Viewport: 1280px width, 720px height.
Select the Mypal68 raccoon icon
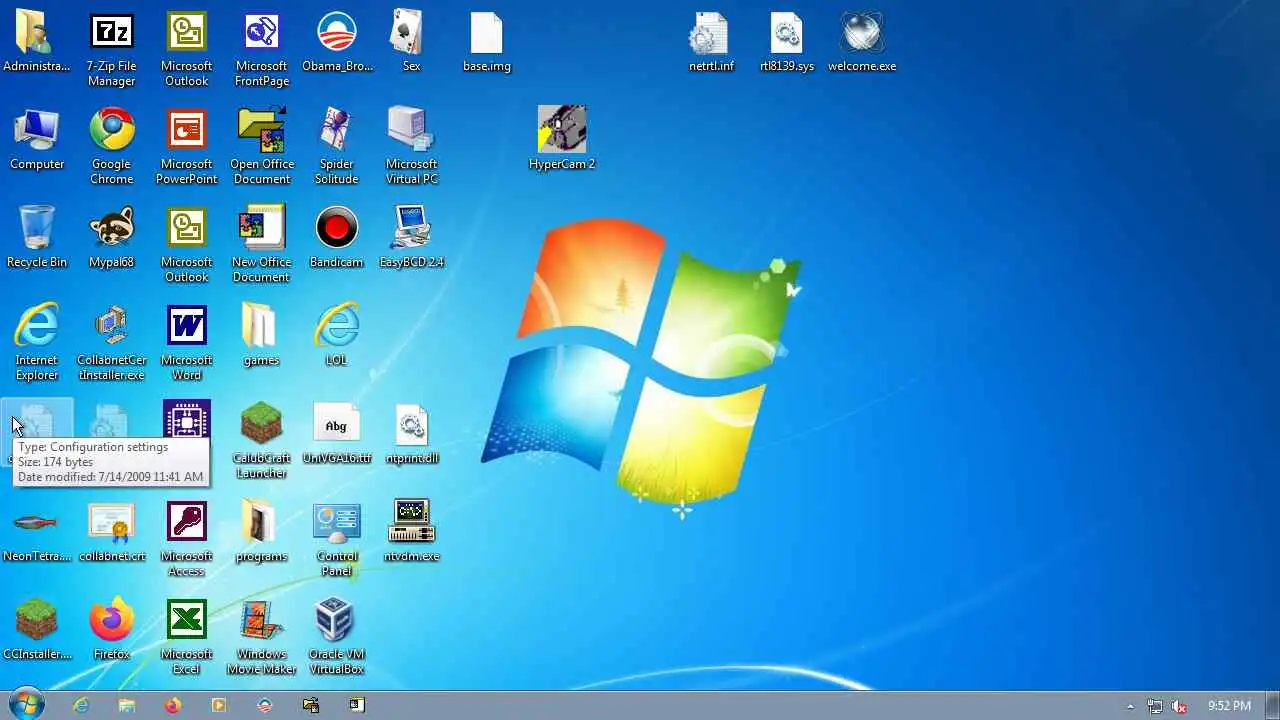click(111, 238)
